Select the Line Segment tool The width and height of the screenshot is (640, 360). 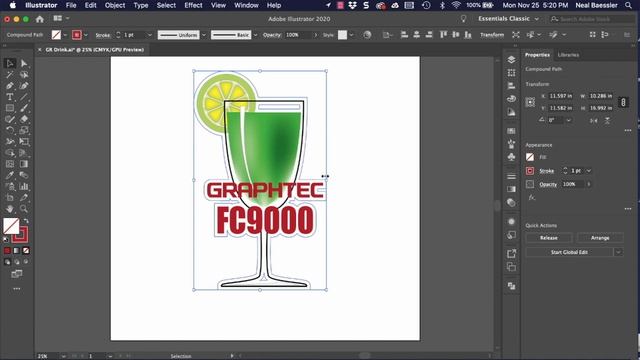point(24,97)
